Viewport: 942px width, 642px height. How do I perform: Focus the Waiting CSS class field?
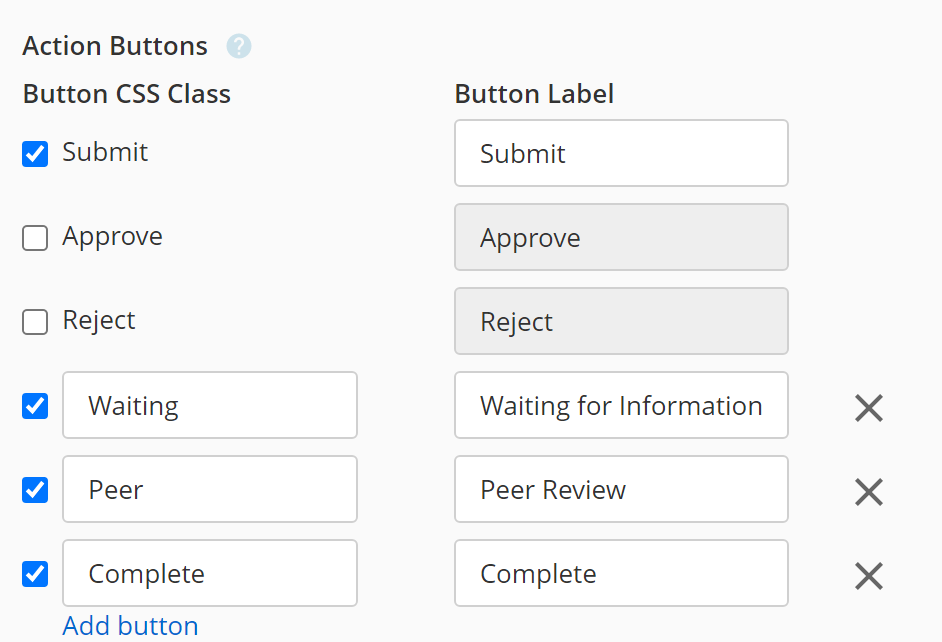(x=210, y=405)
